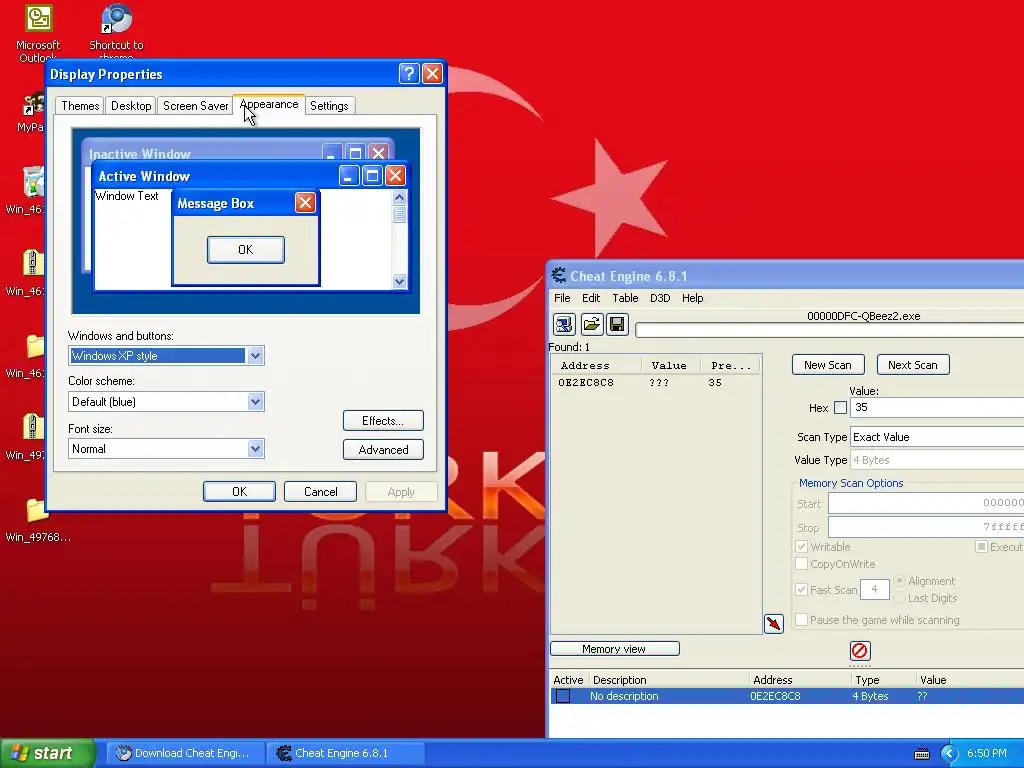Click the Advanced button
The image size is (1024, 768).
(x=383, y=449)
